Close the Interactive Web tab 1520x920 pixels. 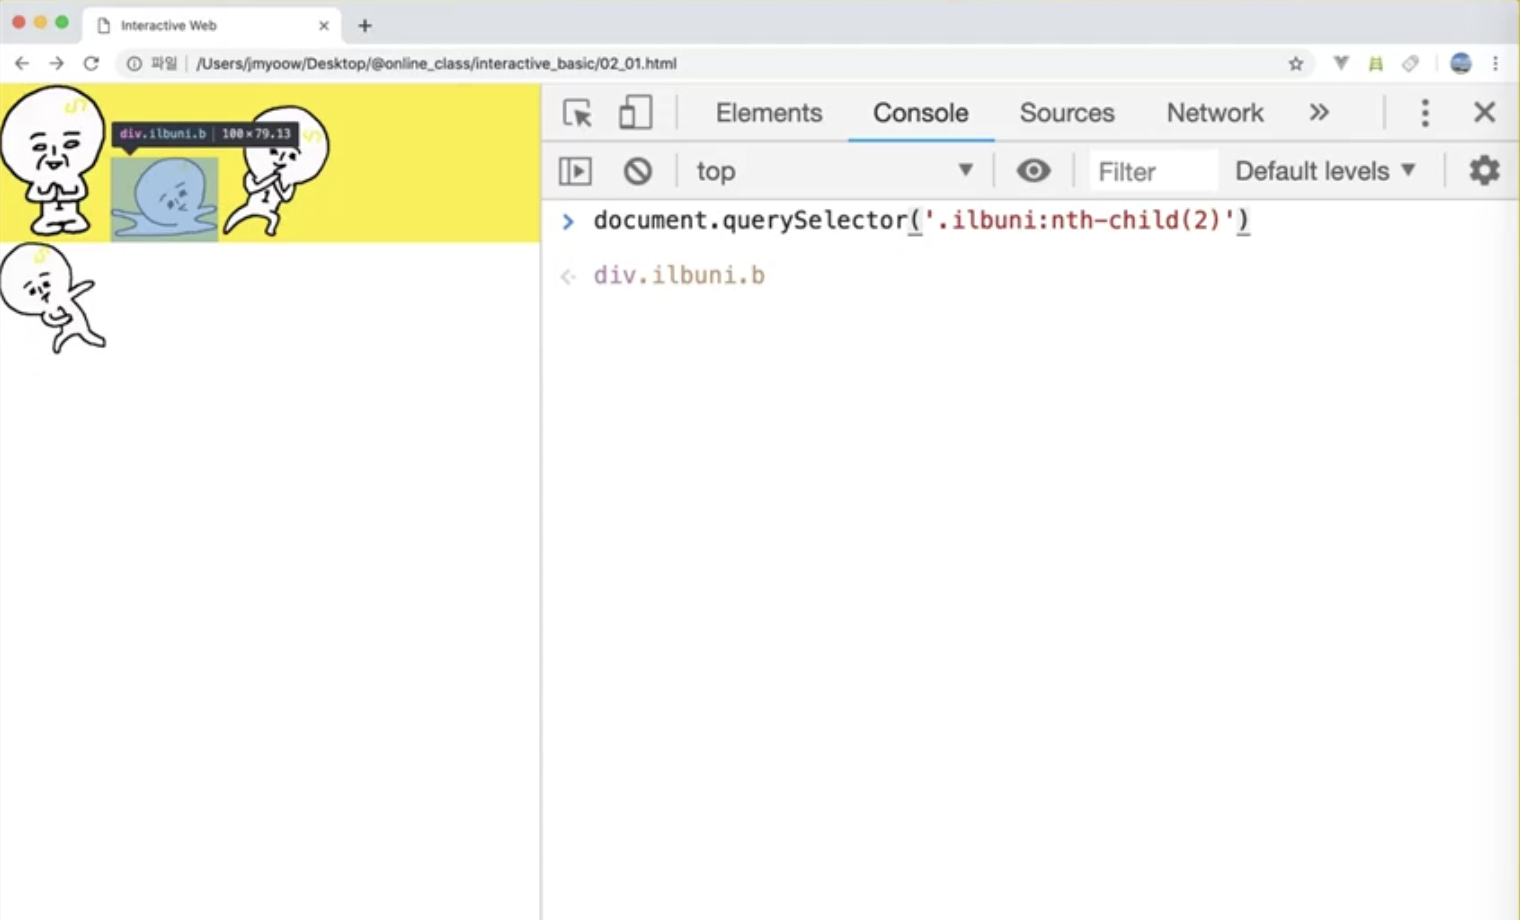tap(323, 25)
